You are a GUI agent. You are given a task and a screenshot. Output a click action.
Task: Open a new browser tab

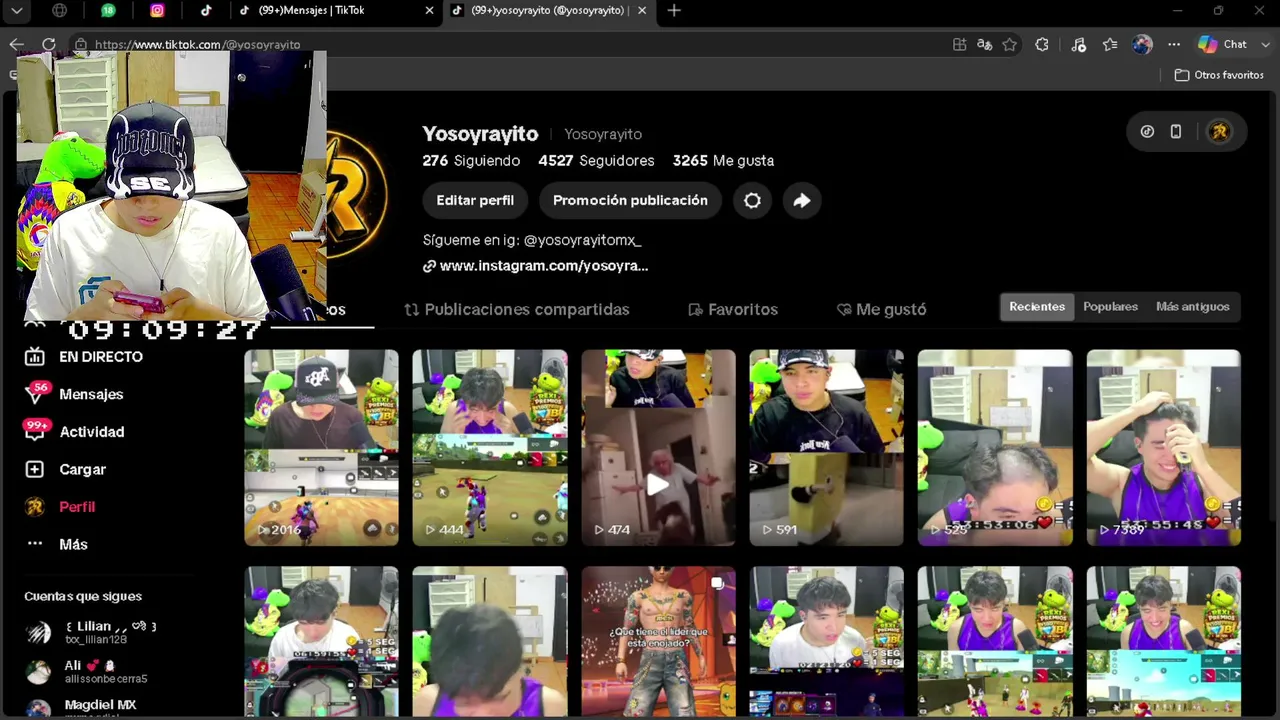tap(674, 11)
